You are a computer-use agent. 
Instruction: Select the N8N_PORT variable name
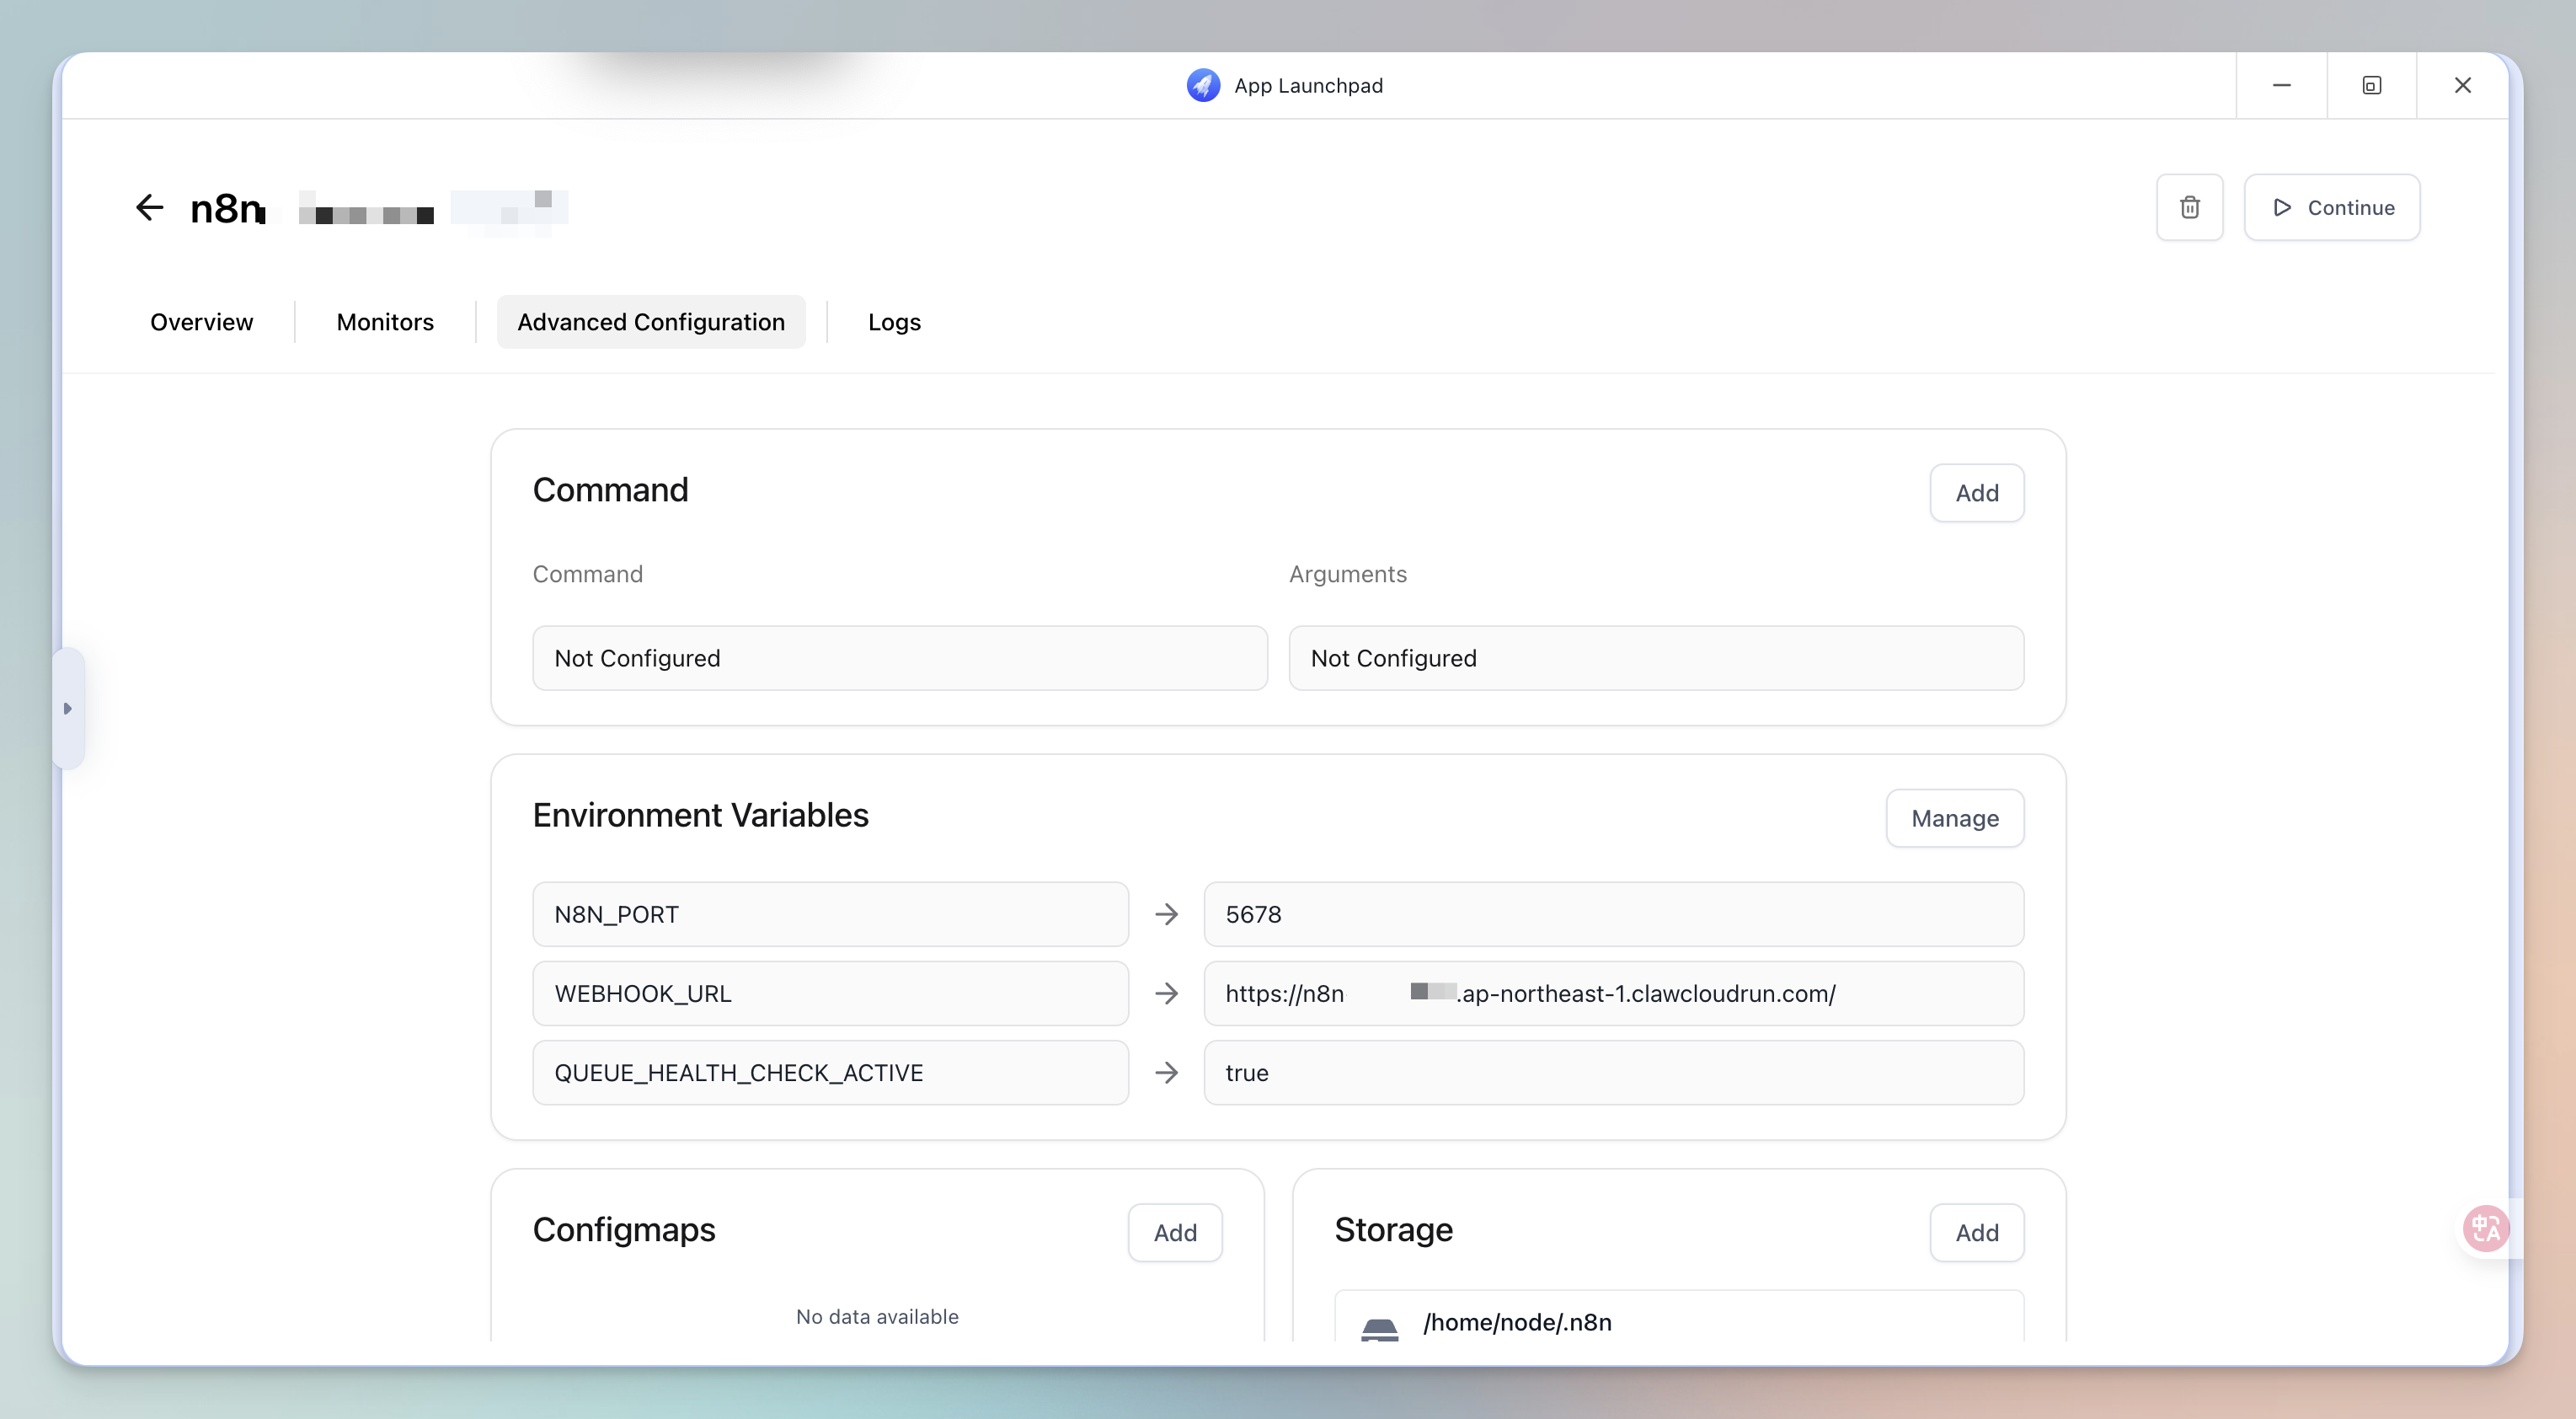tap(830, 914)
